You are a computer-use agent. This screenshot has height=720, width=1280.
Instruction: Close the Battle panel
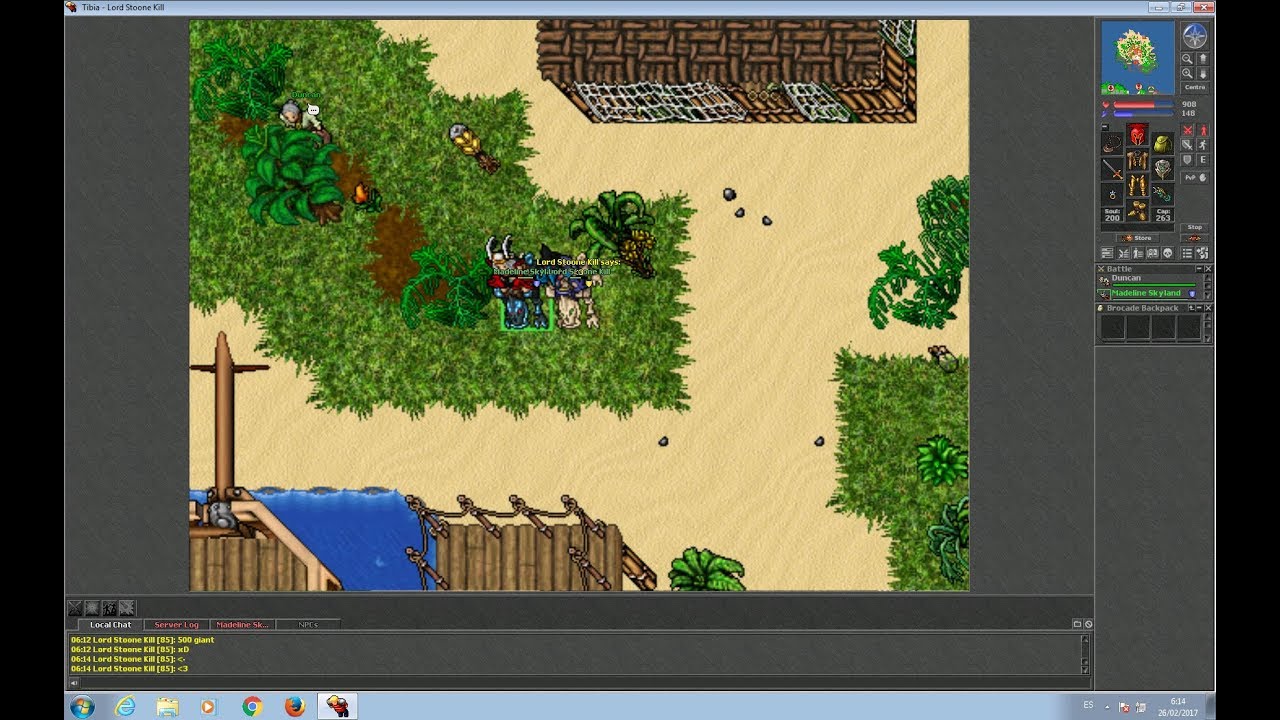pyautogui.click(x=1208, y=269)
